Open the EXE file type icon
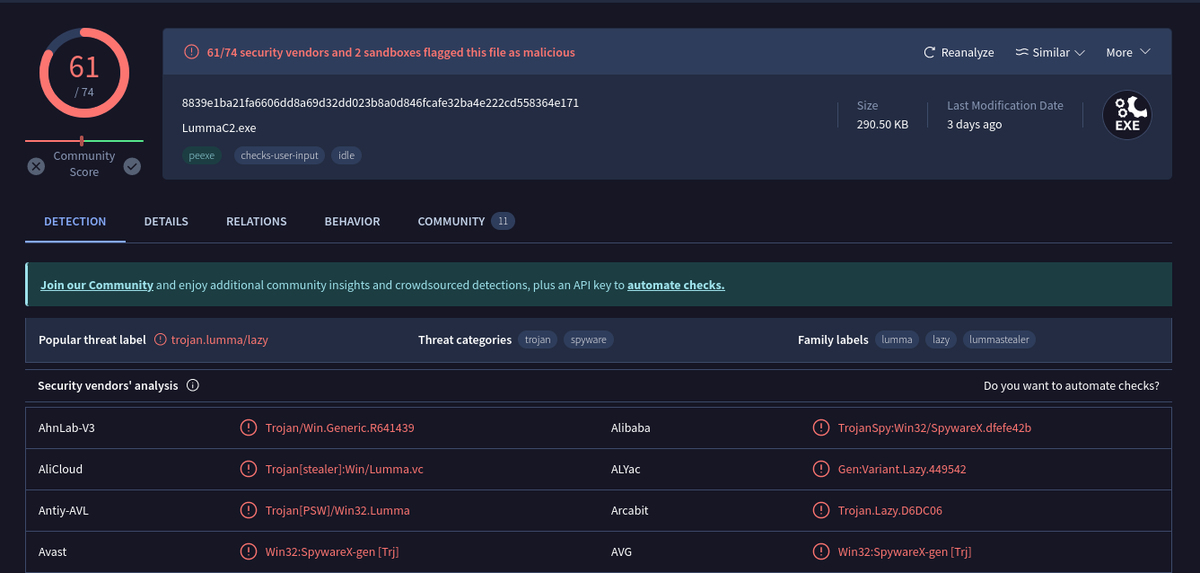1200x573 pixels. 1127,115
